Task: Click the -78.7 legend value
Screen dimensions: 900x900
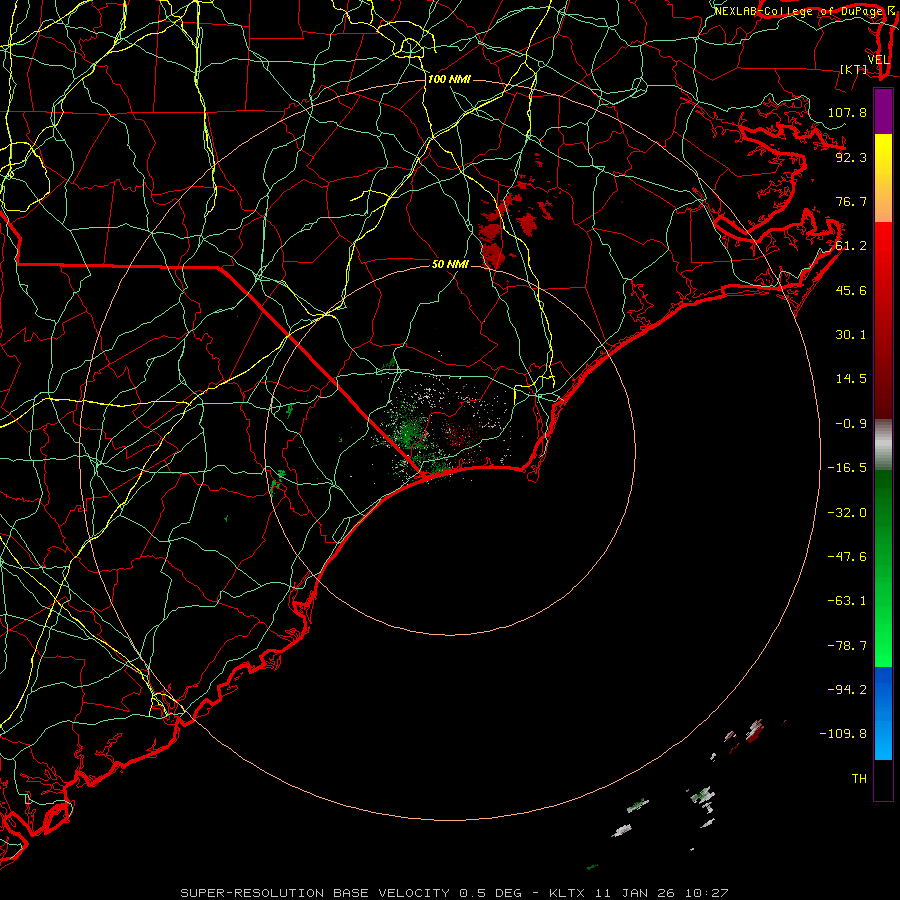Action: [x=847, y=646]
